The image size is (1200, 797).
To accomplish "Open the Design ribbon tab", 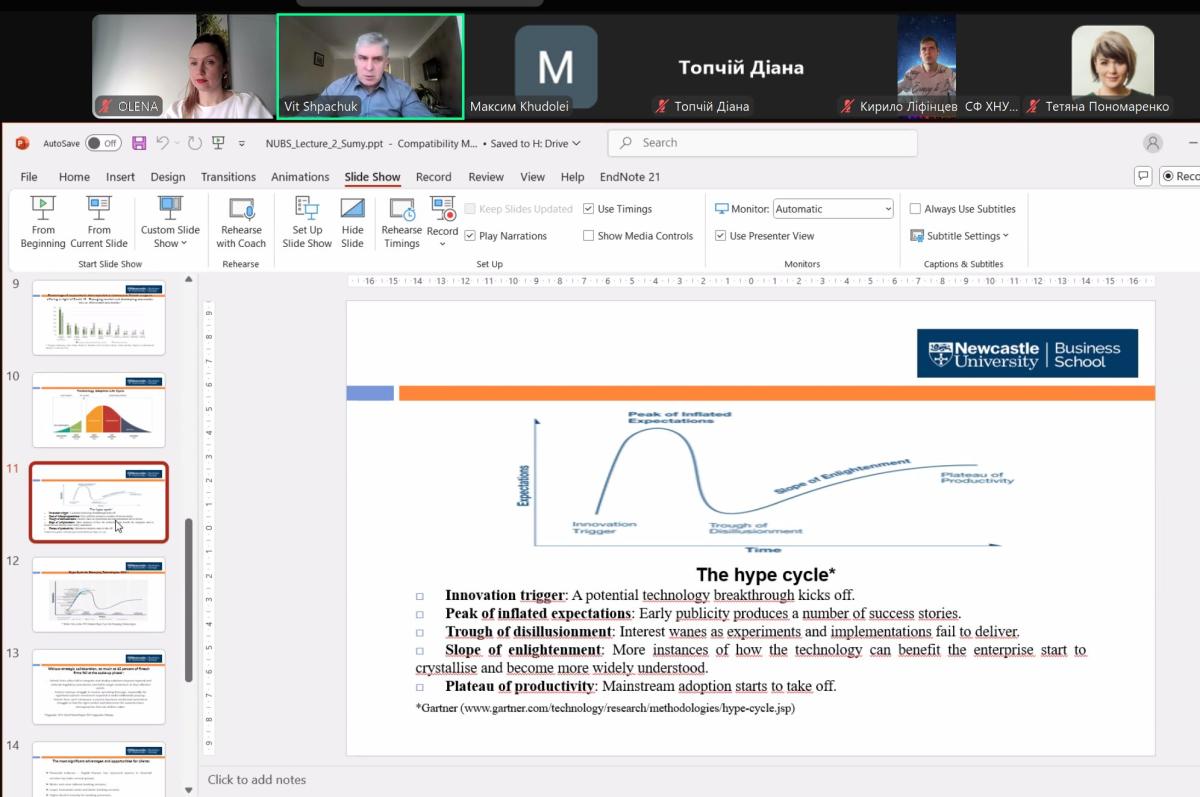I will click(168, 177).
